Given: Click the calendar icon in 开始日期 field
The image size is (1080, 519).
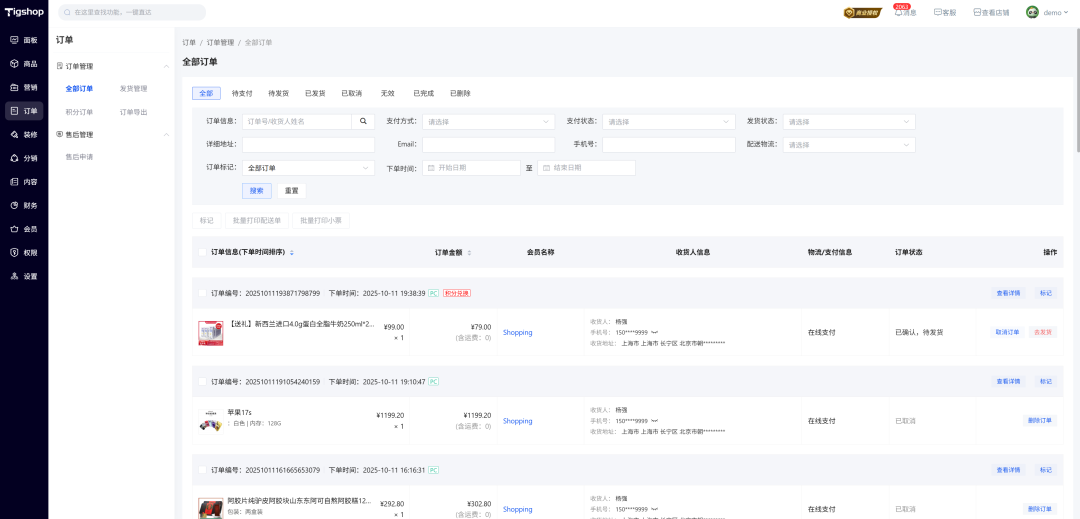Looking at the screenshot, I should tap(431, 167).
